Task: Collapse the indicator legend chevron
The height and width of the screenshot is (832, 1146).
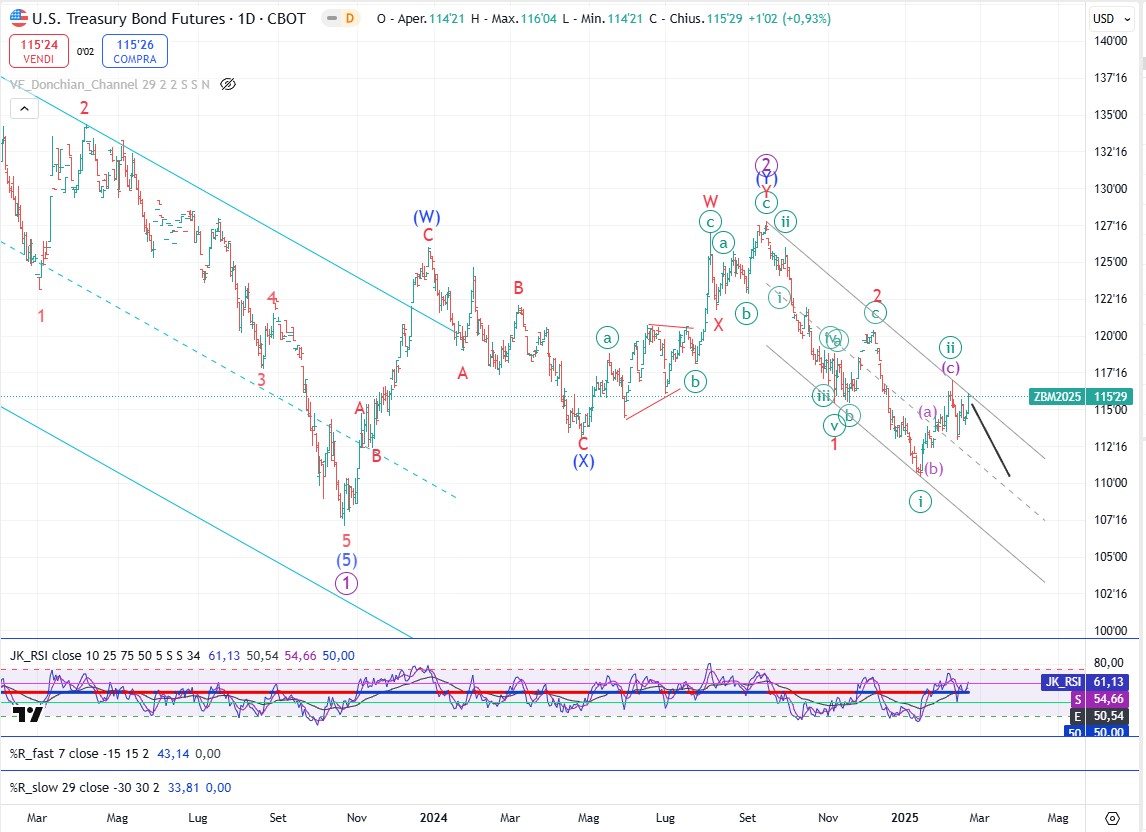Action: tap(24, 109)
